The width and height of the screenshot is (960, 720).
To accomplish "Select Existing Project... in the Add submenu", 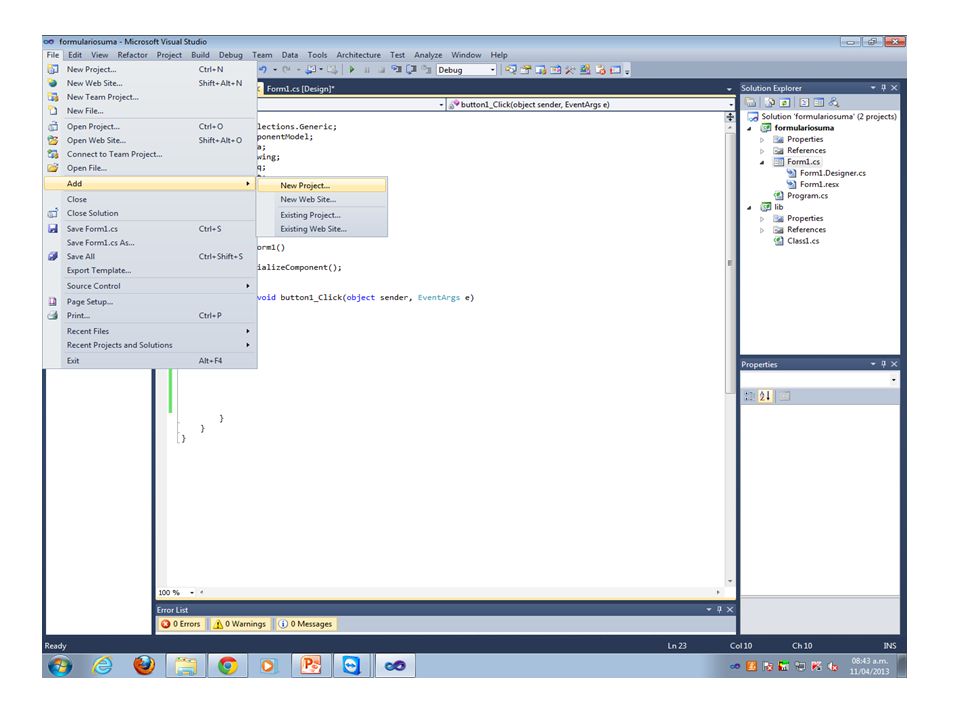I will [x=322, y=215].
